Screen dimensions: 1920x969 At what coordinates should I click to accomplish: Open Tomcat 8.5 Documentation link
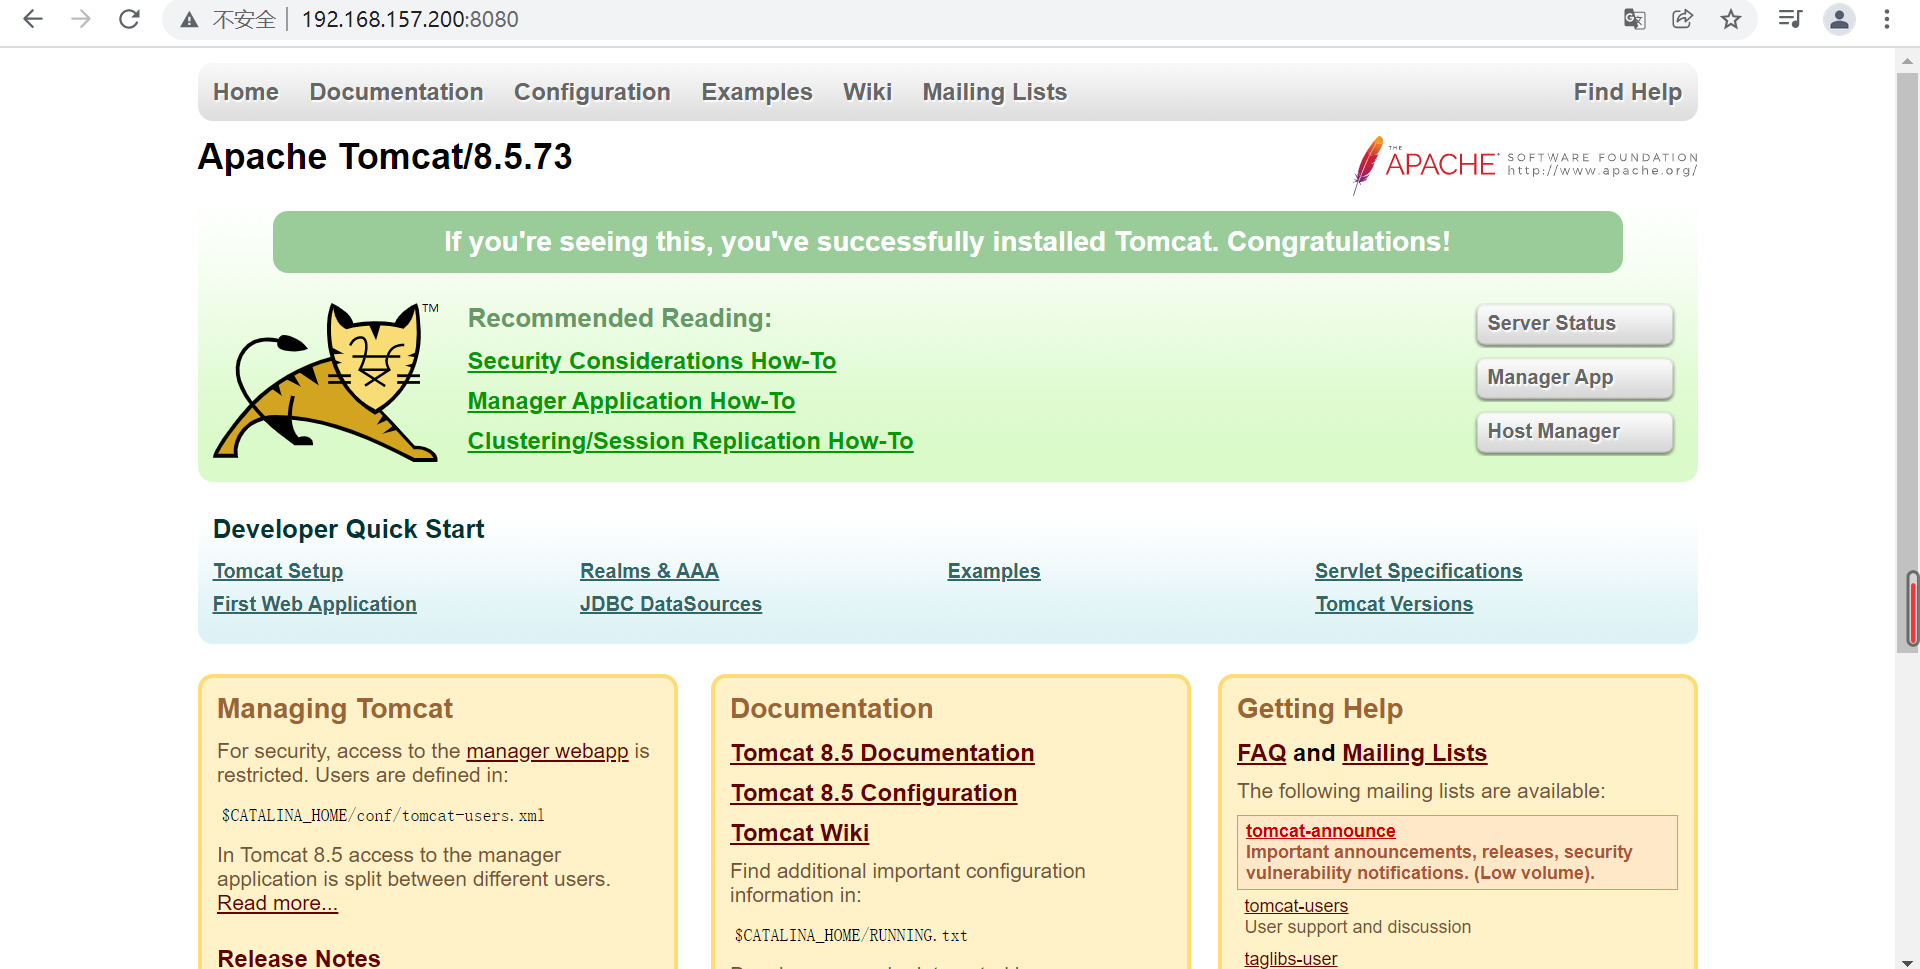[x=882, y=753]
